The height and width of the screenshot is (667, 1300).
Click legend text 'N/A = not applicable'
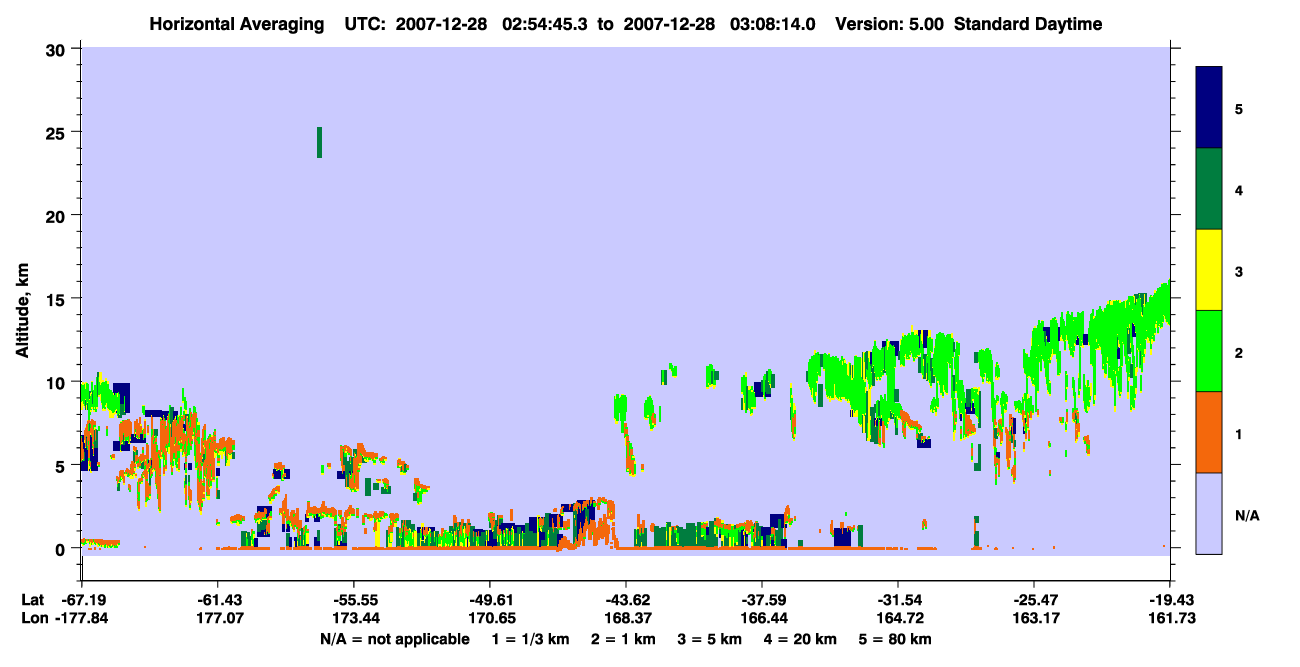[x=394, y=639]
